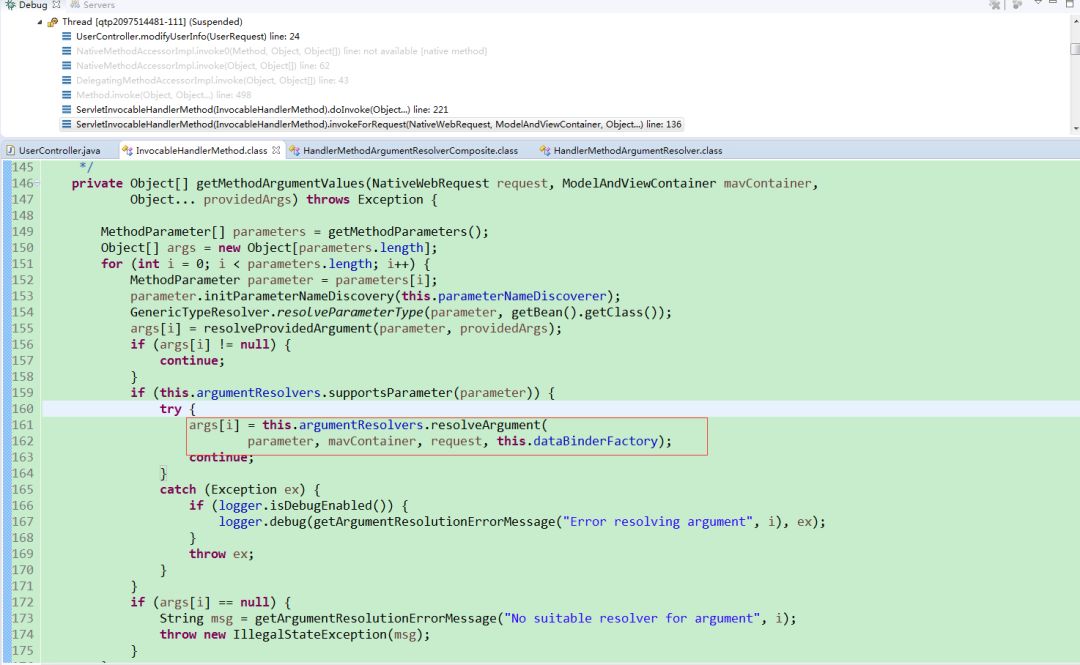Click stack frame icon beside UserController.modifyUserInfo
This screenshot has width=1080, height=665.
pyautogui.click(x=67, y=37)
